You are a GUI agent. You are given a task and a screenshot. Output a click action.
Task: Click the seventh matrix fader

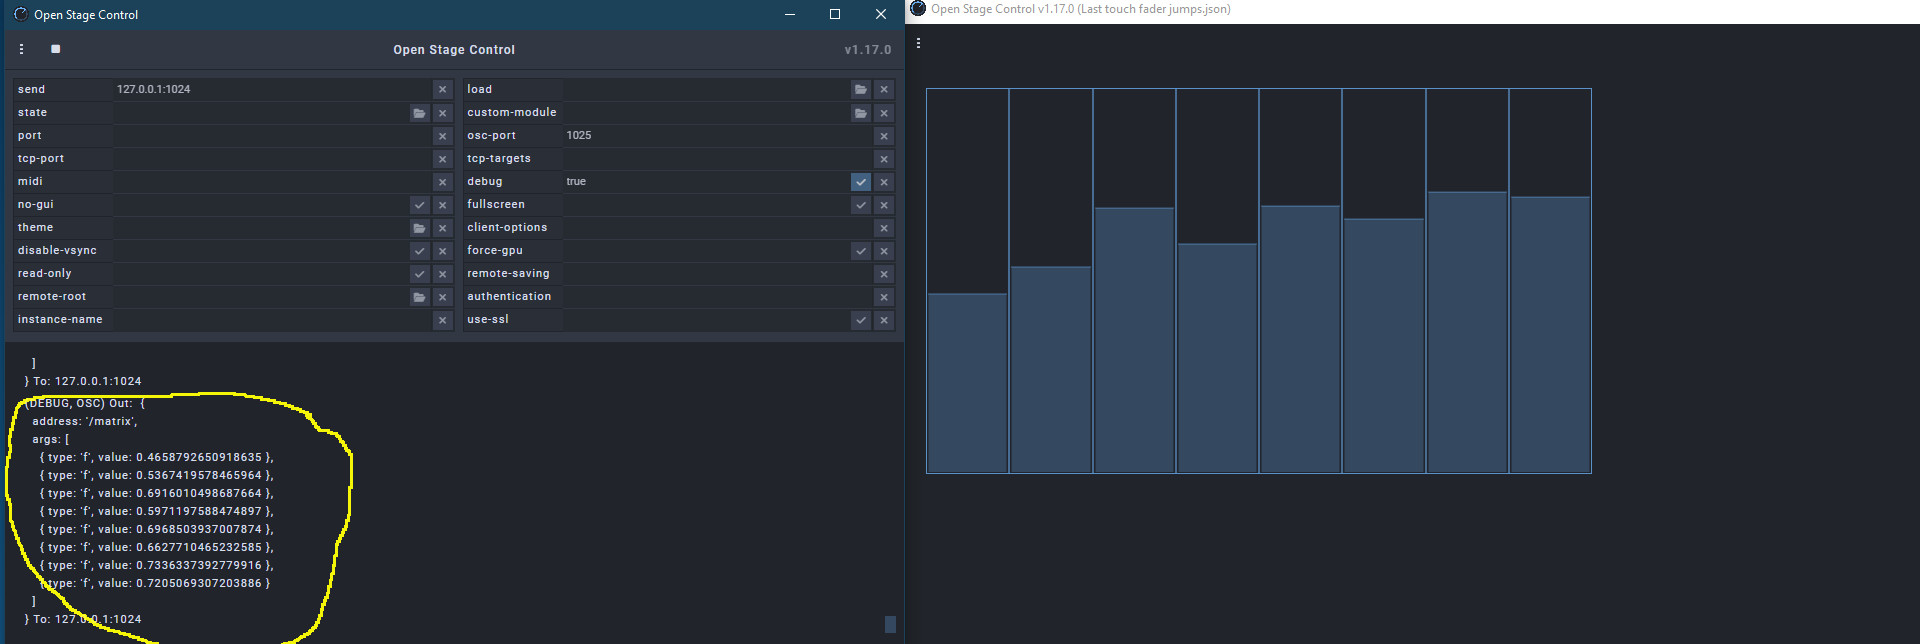pyautogui.click(x=1467, y=281)
